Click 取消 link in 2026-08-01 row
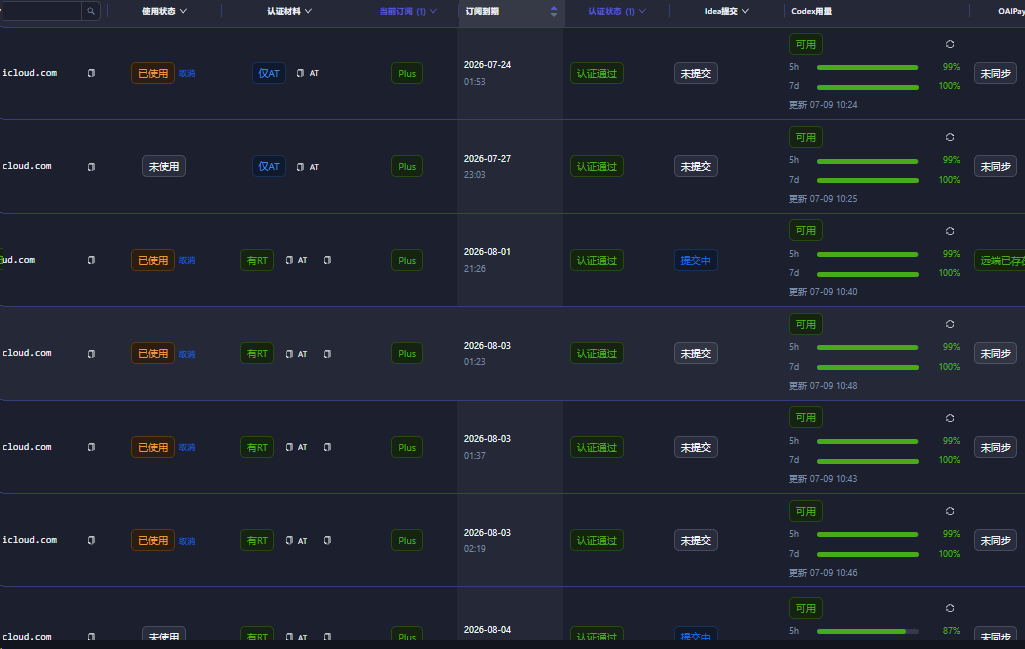 point(187,260)
